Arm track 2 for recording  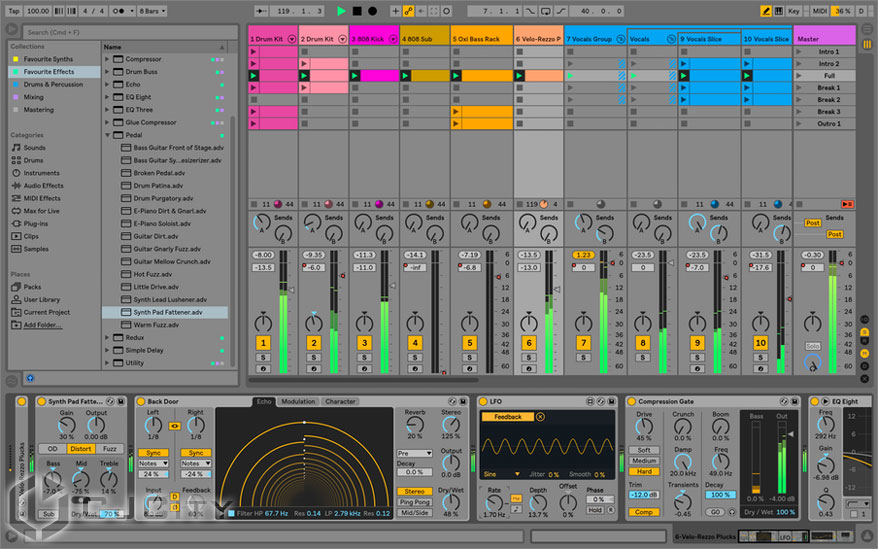point(314,369)
